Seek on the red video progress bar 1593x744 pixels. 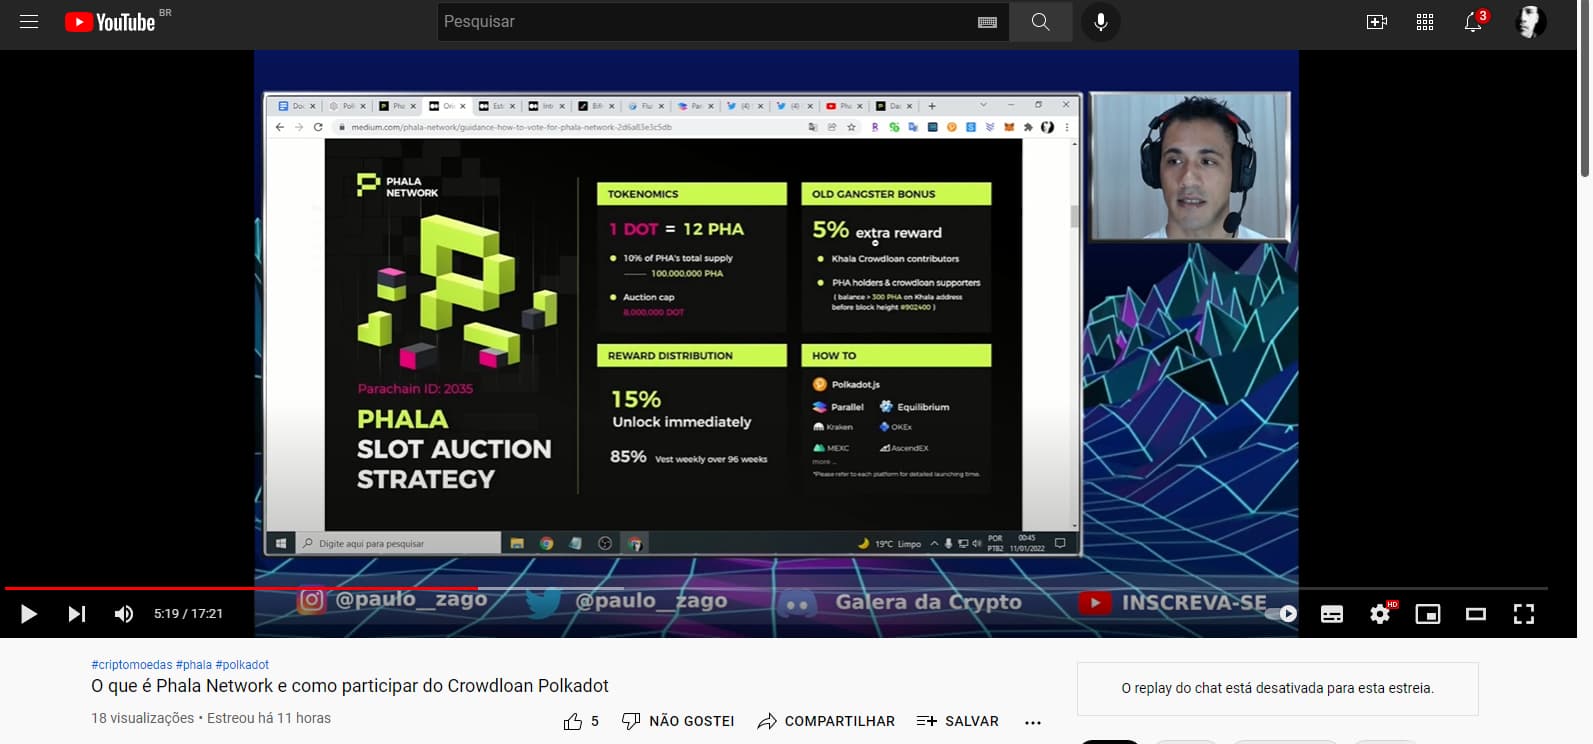click(x=776, y=588)
